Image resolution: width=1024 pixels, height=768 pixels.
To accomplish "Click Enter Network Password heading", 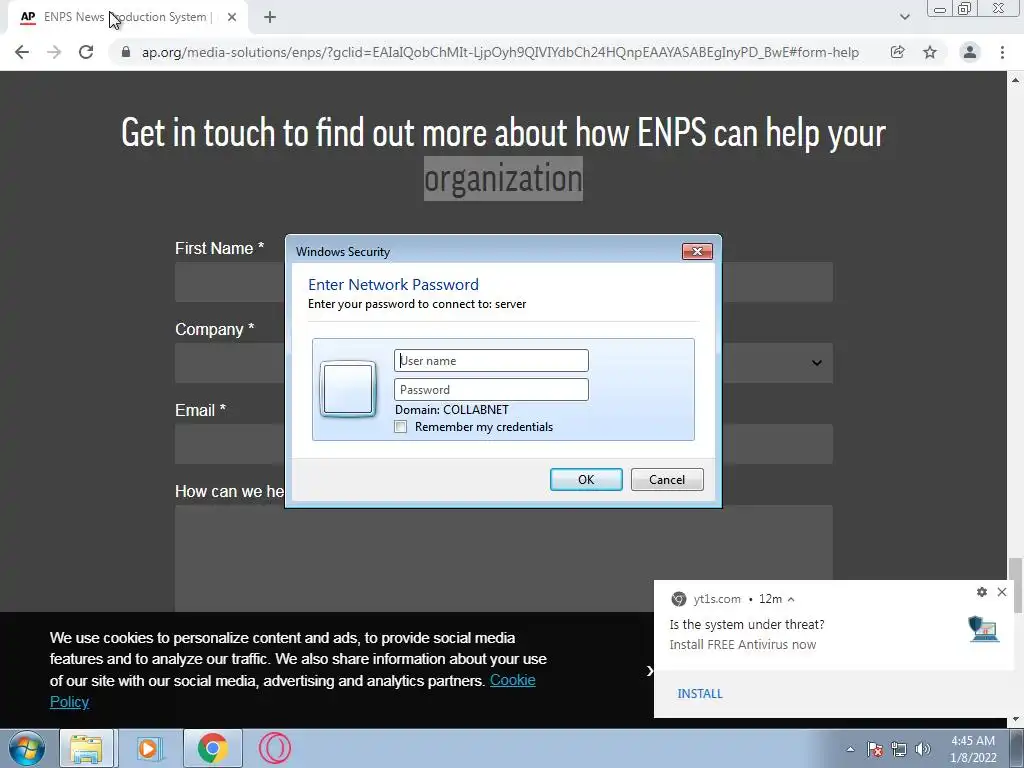I will [393, 285].
